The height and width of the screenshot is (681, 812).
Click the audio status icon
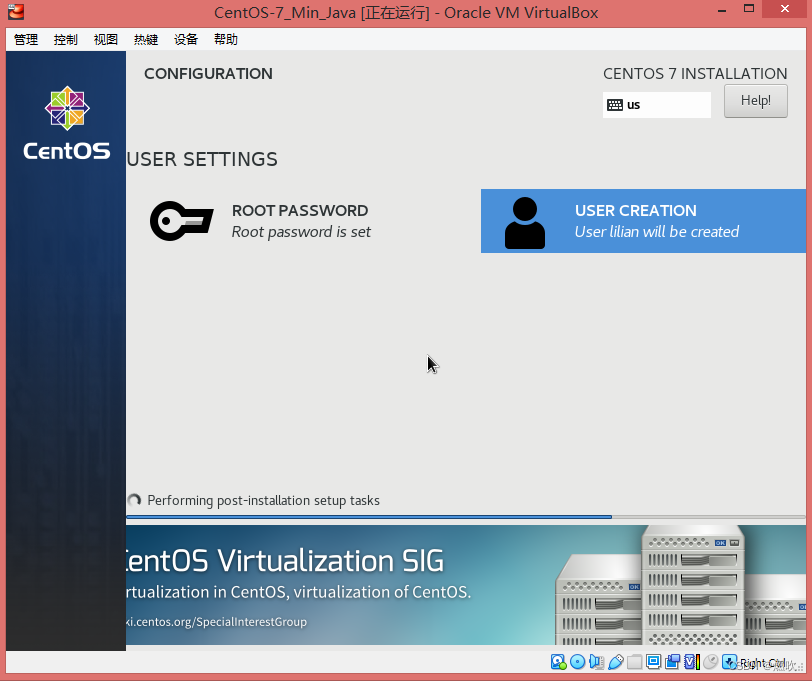[x=596, y=662]
